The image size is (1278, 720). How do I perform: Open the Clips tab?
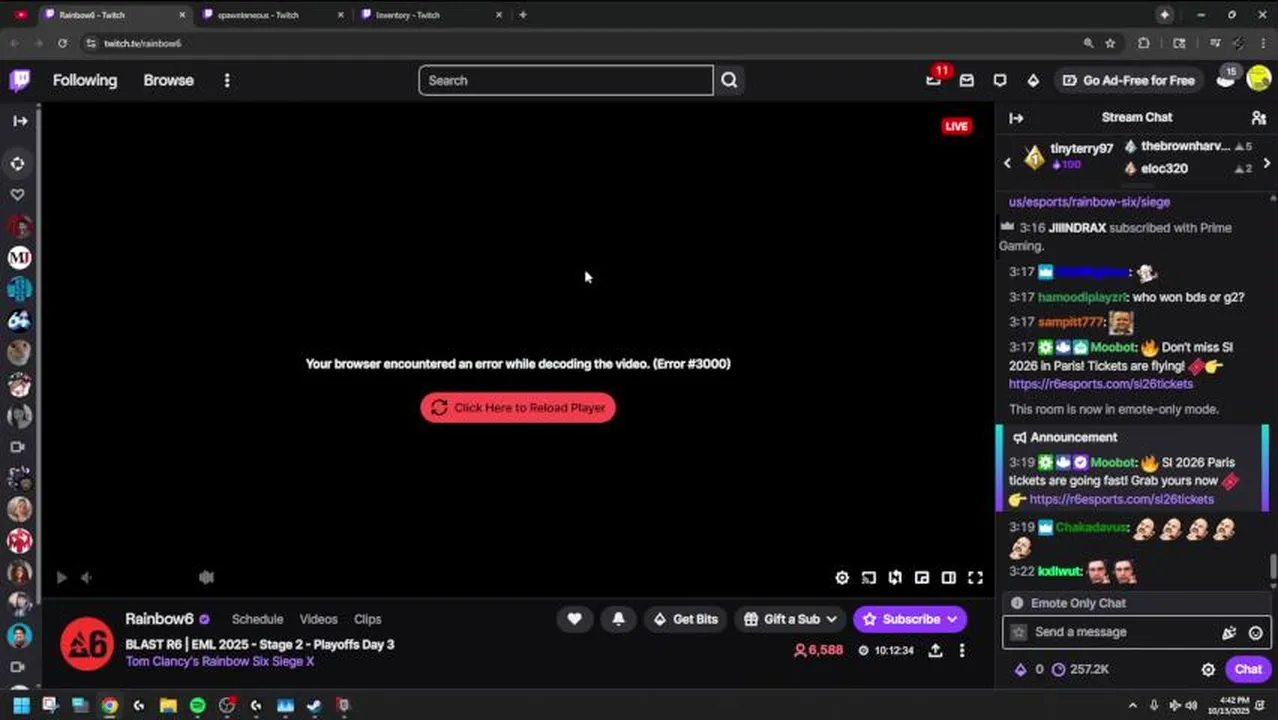[367, 619]
